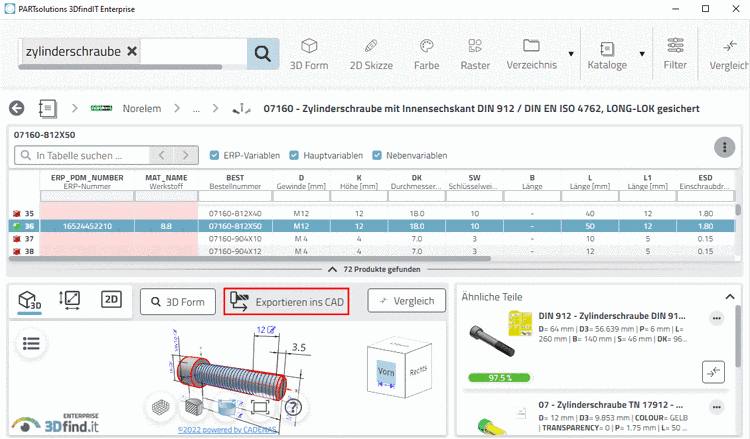Open Kataloge catalogs
750x439 pixels.
[607, 55]
